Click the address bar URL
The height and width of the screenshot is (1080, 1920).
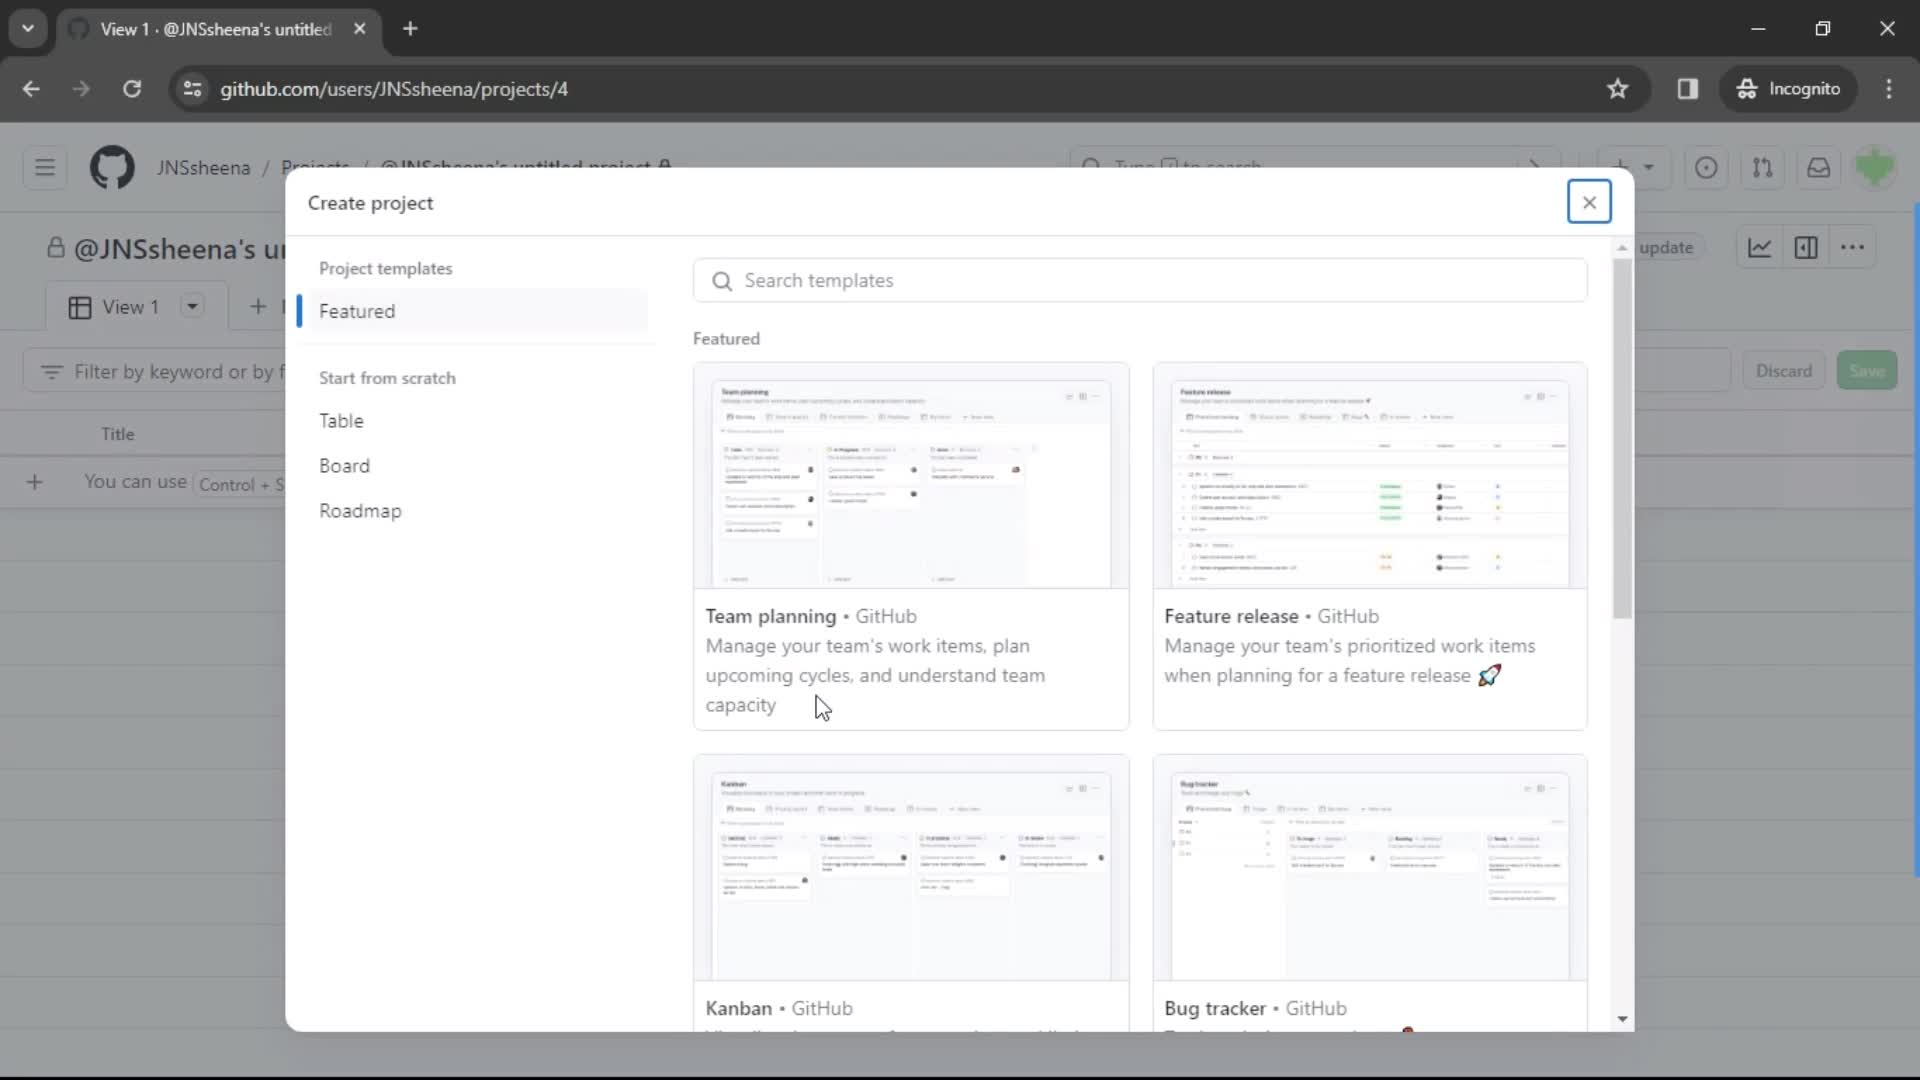click(x=394, y=89)
